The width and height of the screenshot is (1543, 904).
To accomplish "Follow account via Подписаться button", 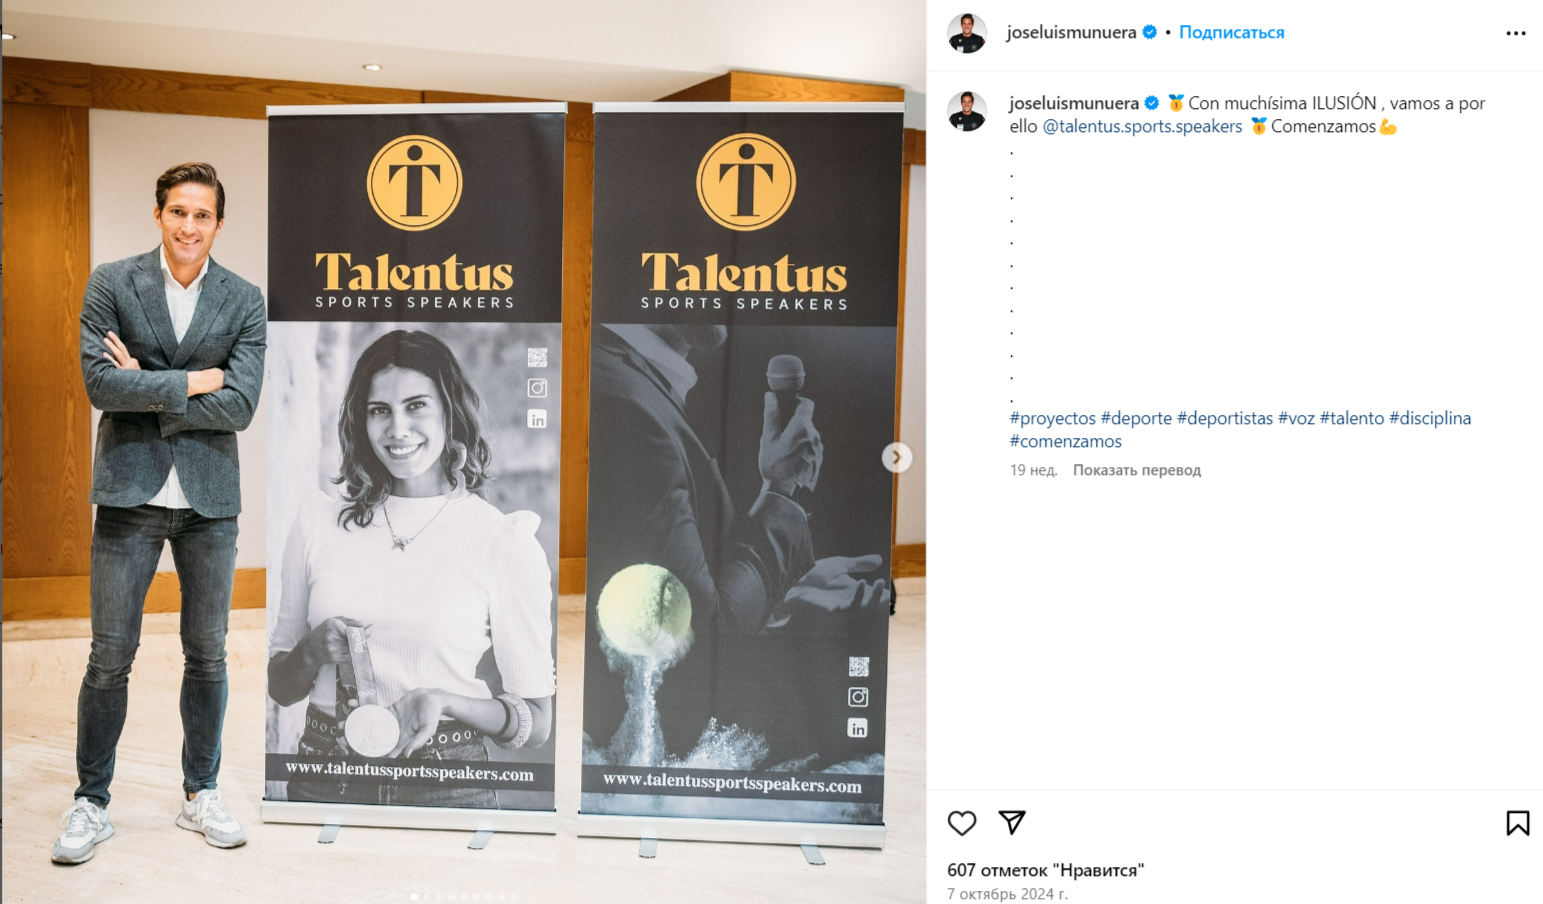I will pyautogui.click(x=1231, y=32).
